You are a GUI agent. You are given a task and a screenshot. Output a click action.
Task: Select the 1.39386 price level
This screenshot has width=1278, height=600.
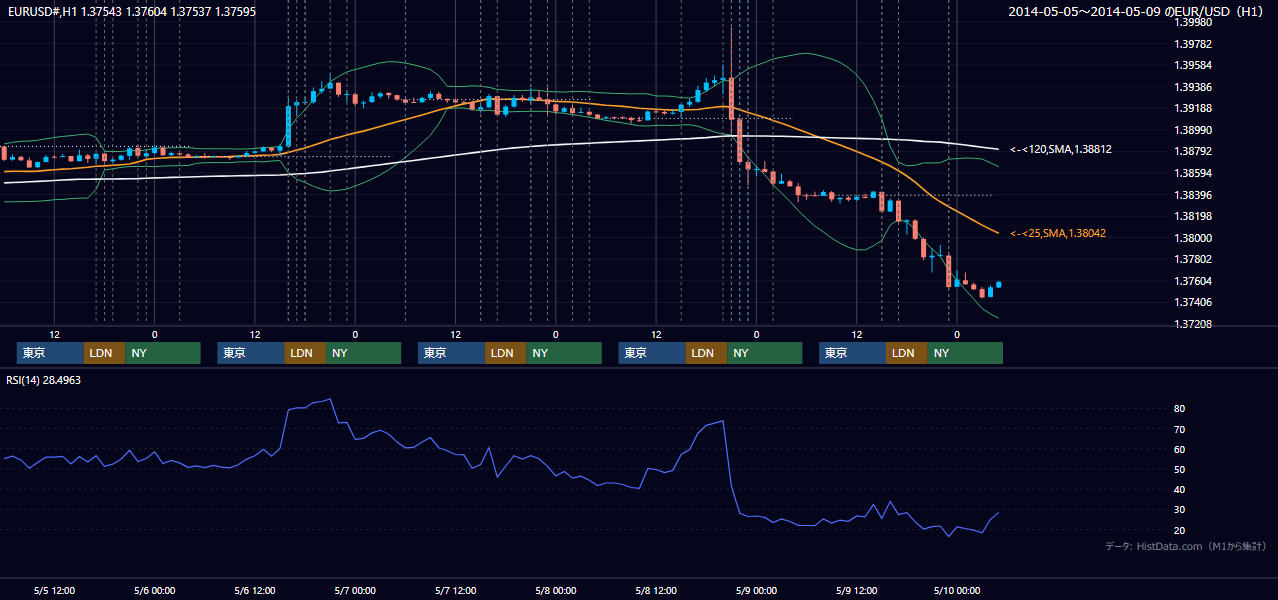(x=1193, y=87)
